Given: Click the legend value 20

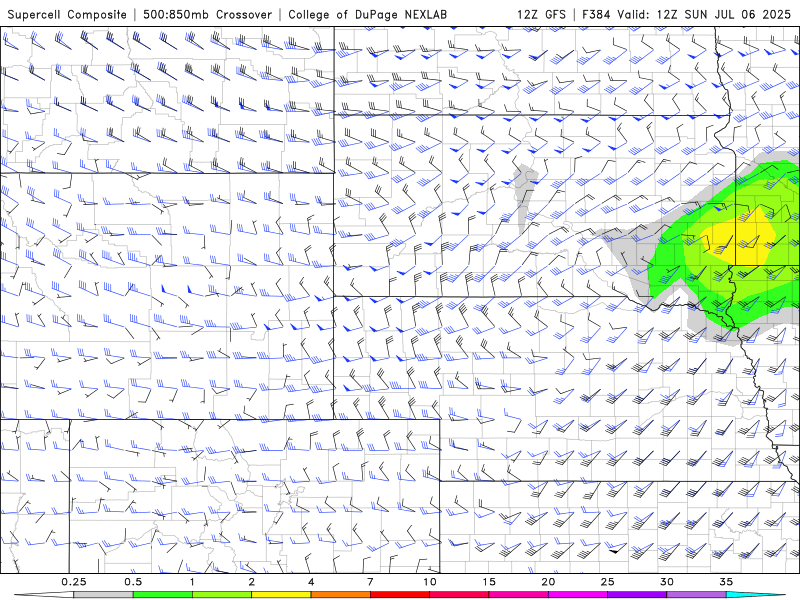Looking at the screenshot, I should 548,582.
